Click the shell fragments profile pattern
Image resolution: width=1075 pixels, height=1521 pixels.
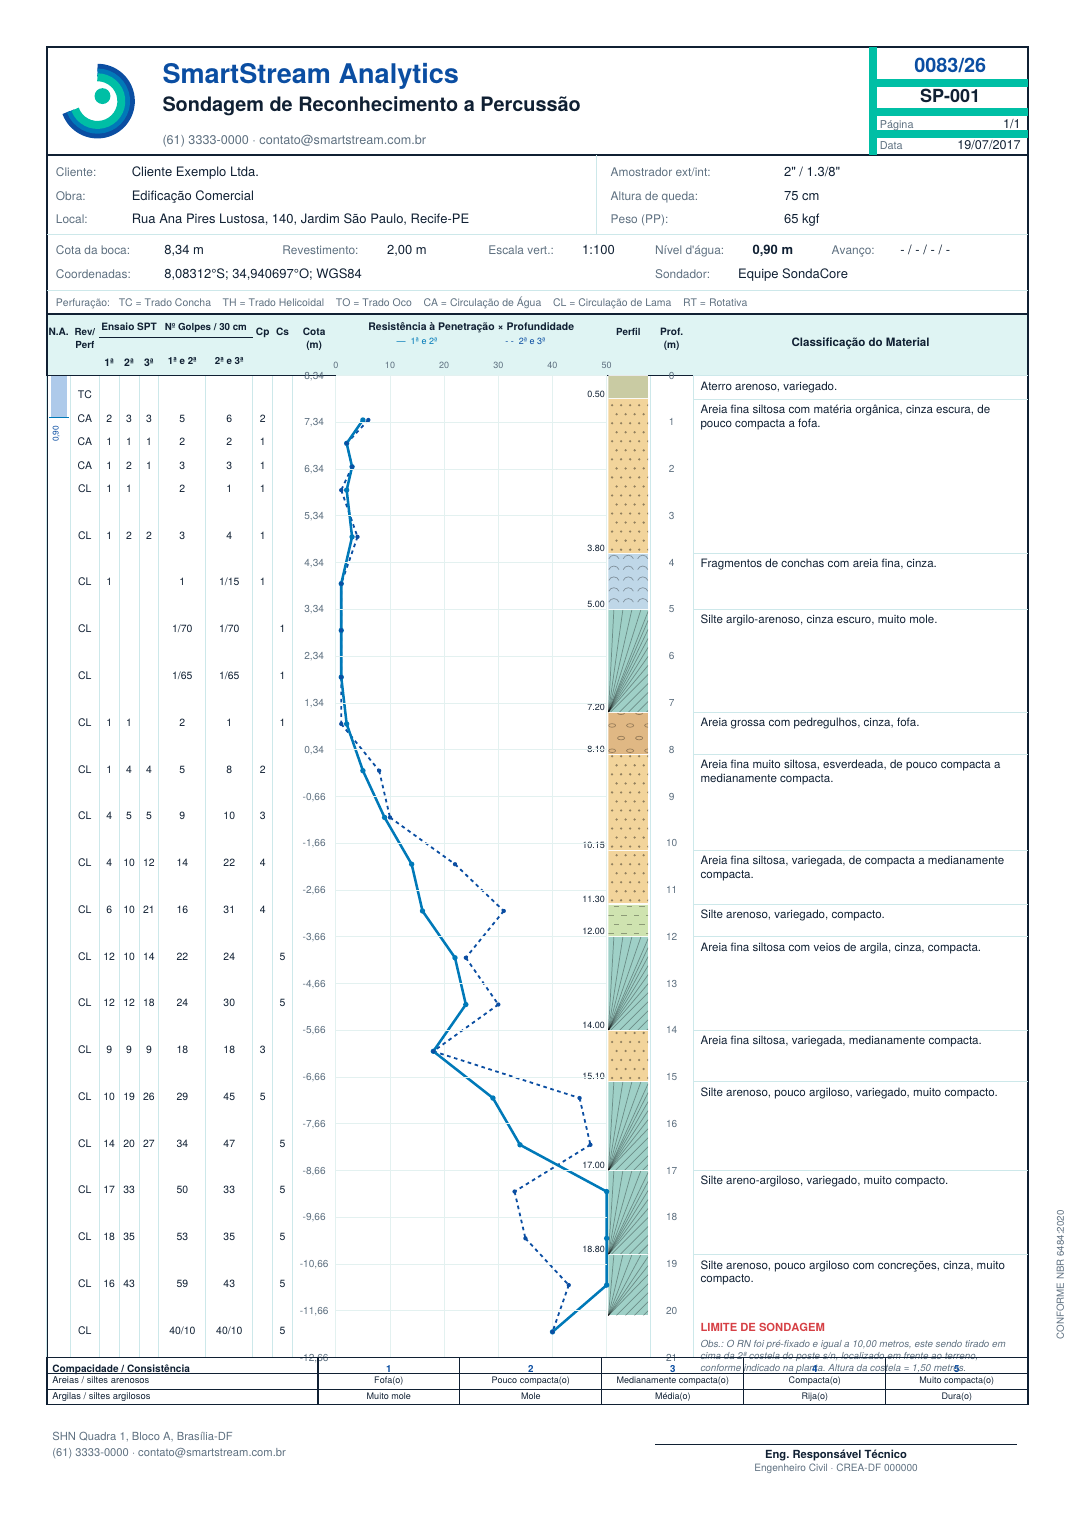pos(628,582)
